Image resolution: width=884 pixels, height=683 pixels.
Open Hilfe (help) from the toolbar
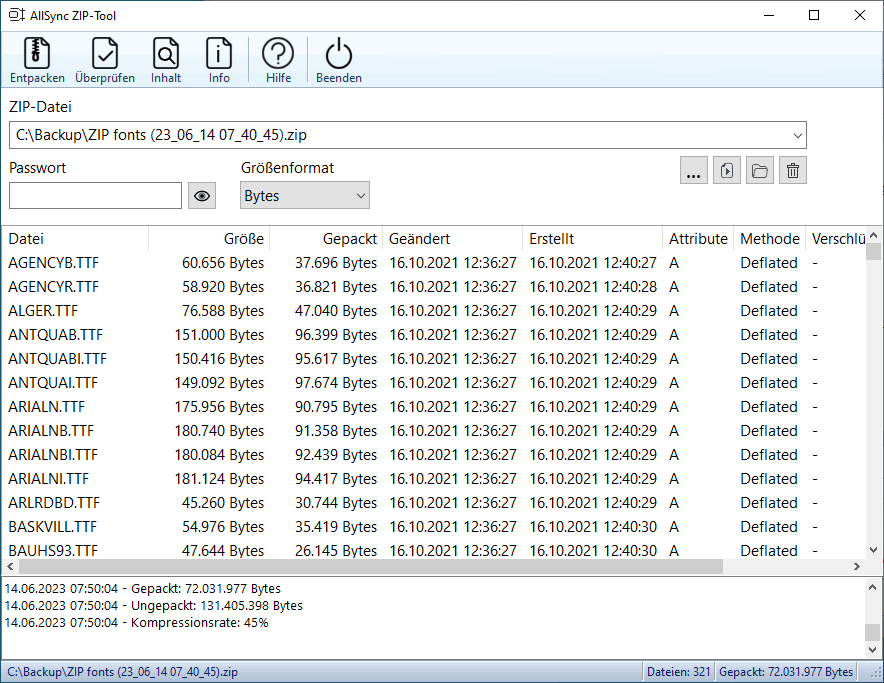point(278,54)
